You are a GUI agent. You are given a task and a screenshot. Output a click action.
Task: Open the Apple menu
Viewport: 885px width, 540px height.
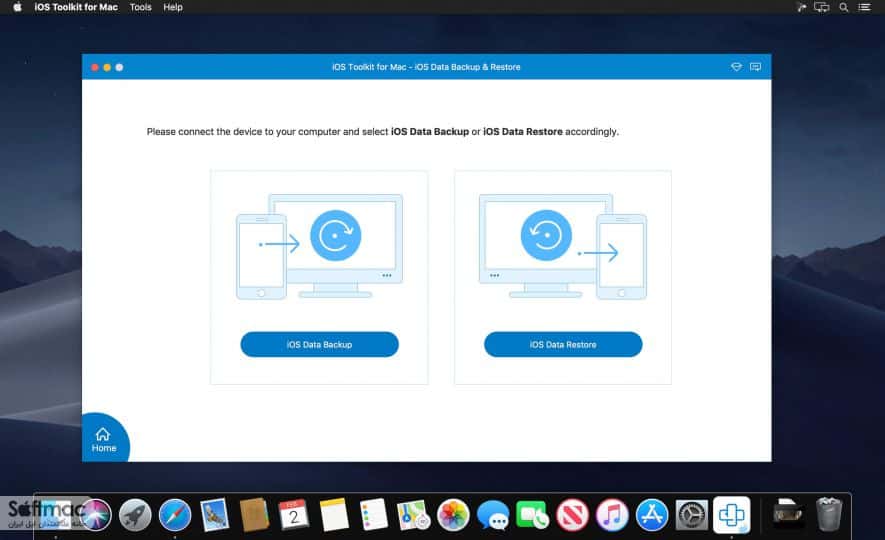(x=17, y=7)
